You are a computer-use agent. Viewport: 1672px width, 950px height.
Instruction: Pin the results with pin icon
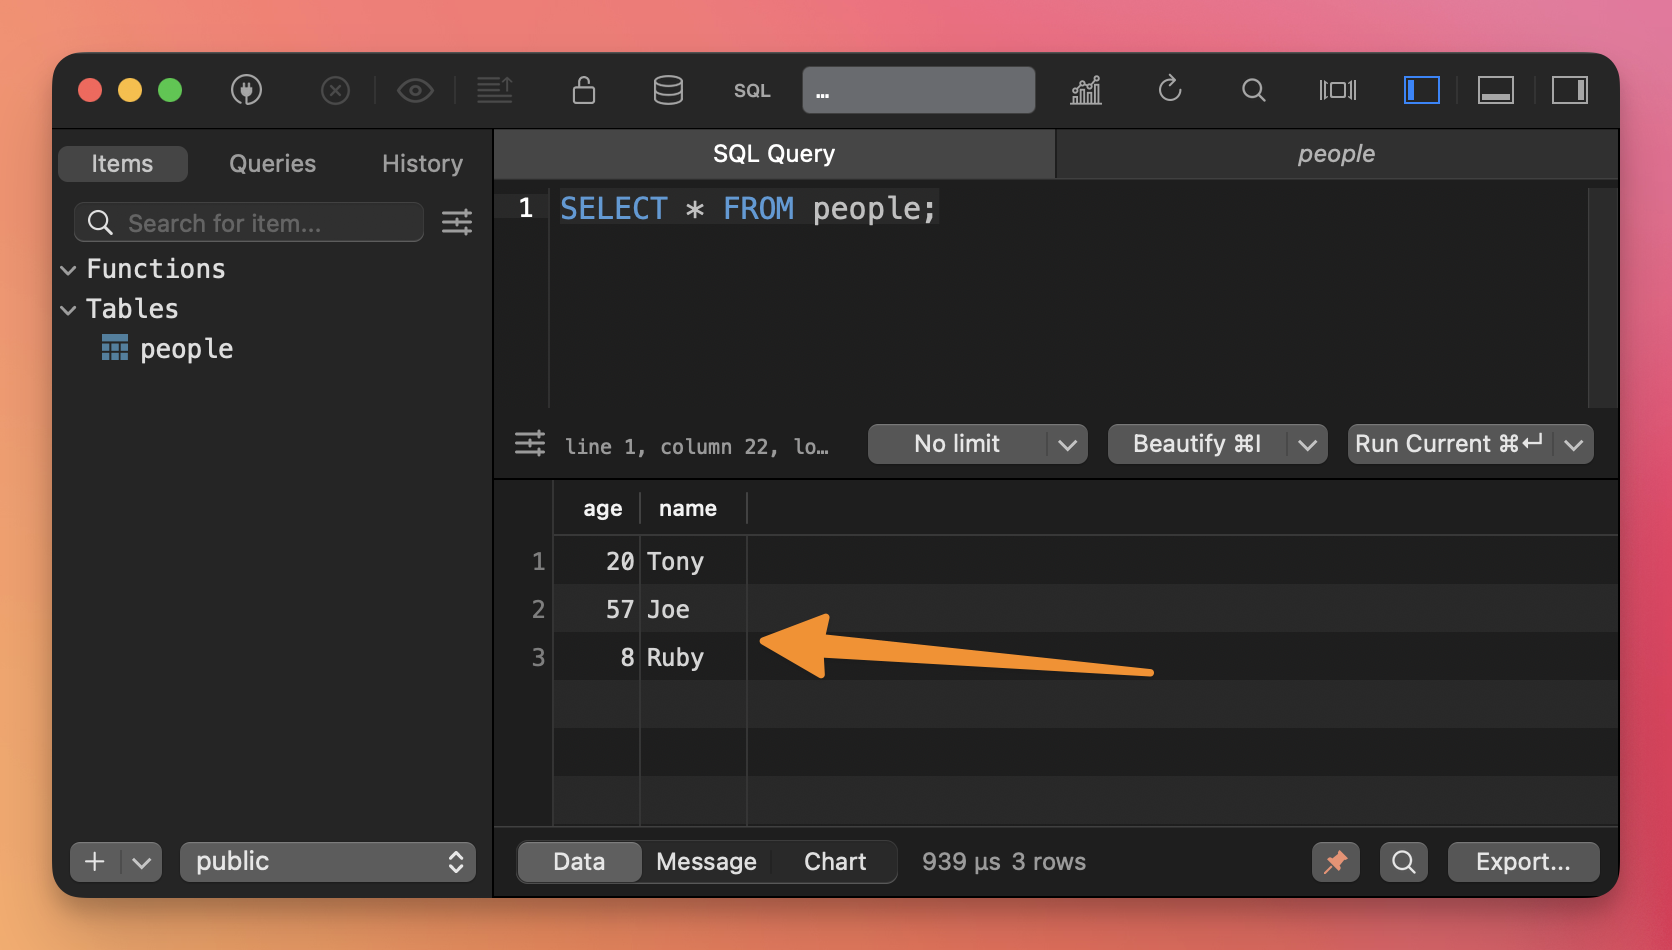[x=1335, y=862]
